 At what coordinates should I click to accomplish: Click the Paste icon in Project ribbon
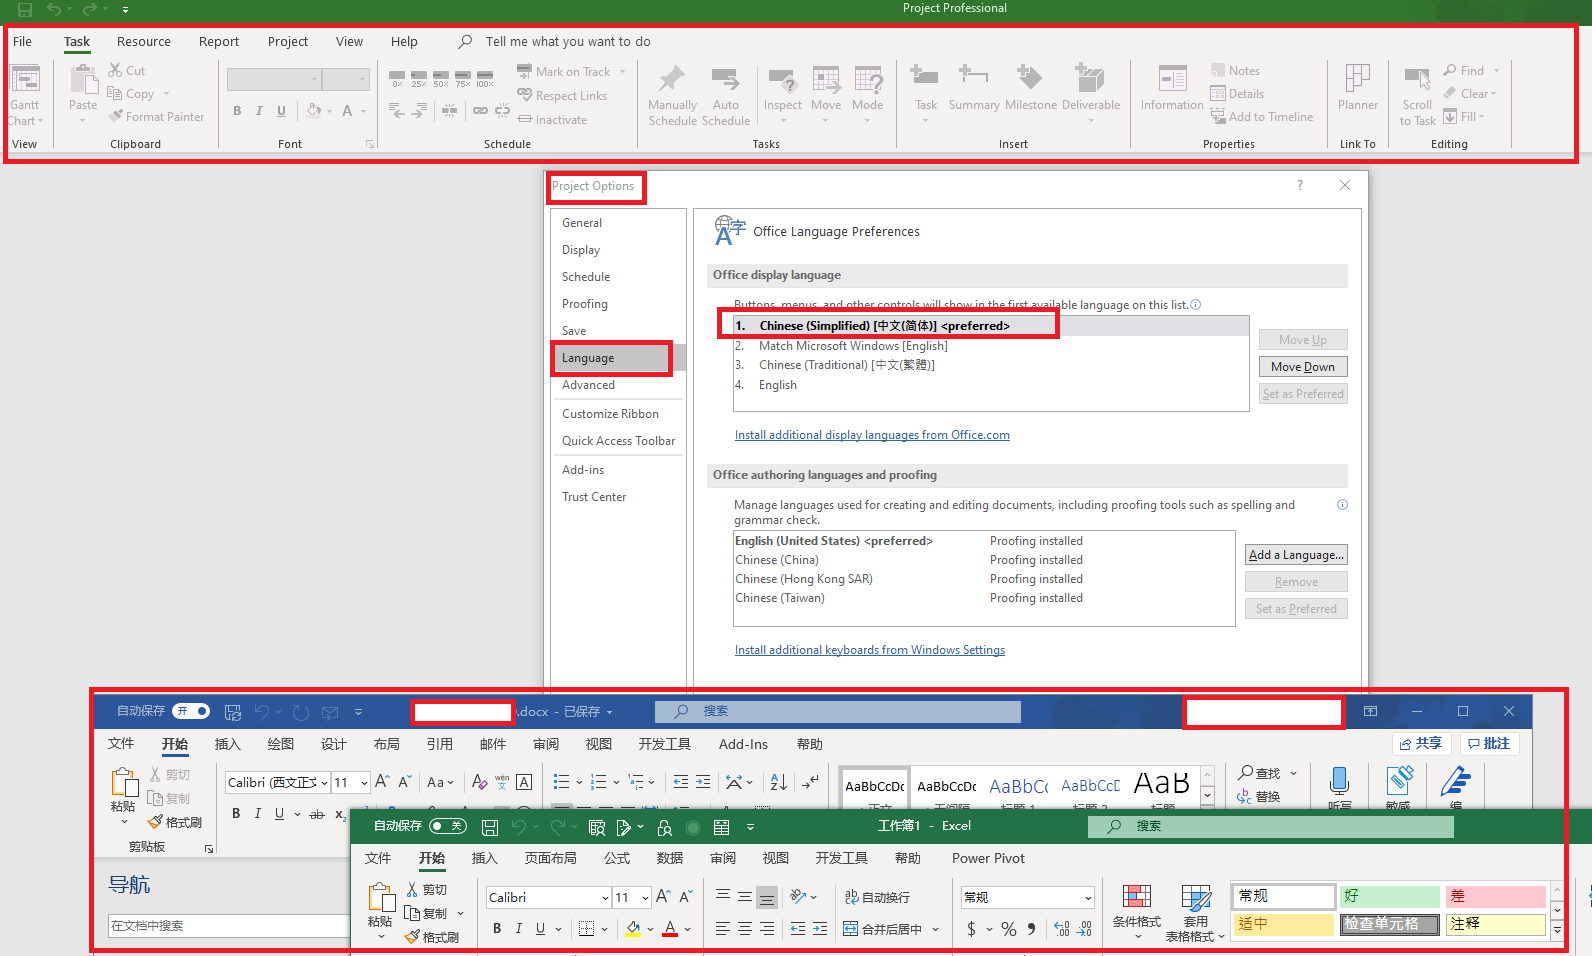83,79
